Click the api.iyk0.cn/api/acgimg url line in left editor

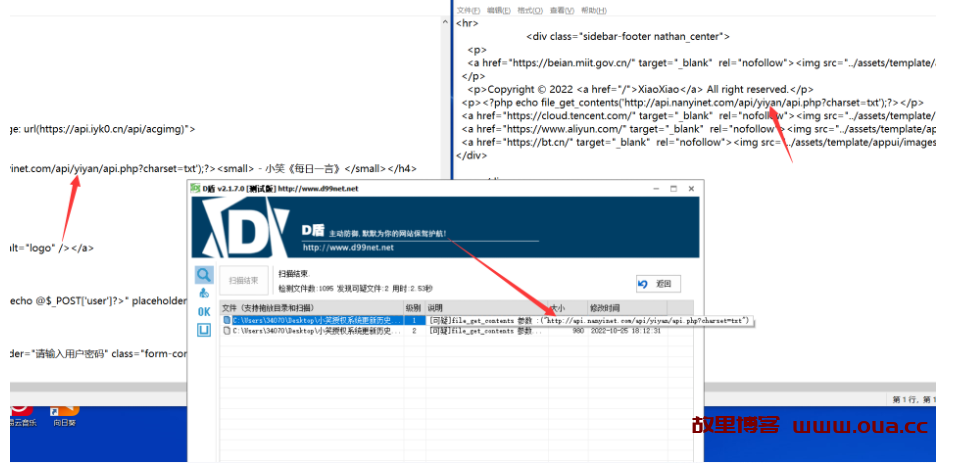click(103, 129)
